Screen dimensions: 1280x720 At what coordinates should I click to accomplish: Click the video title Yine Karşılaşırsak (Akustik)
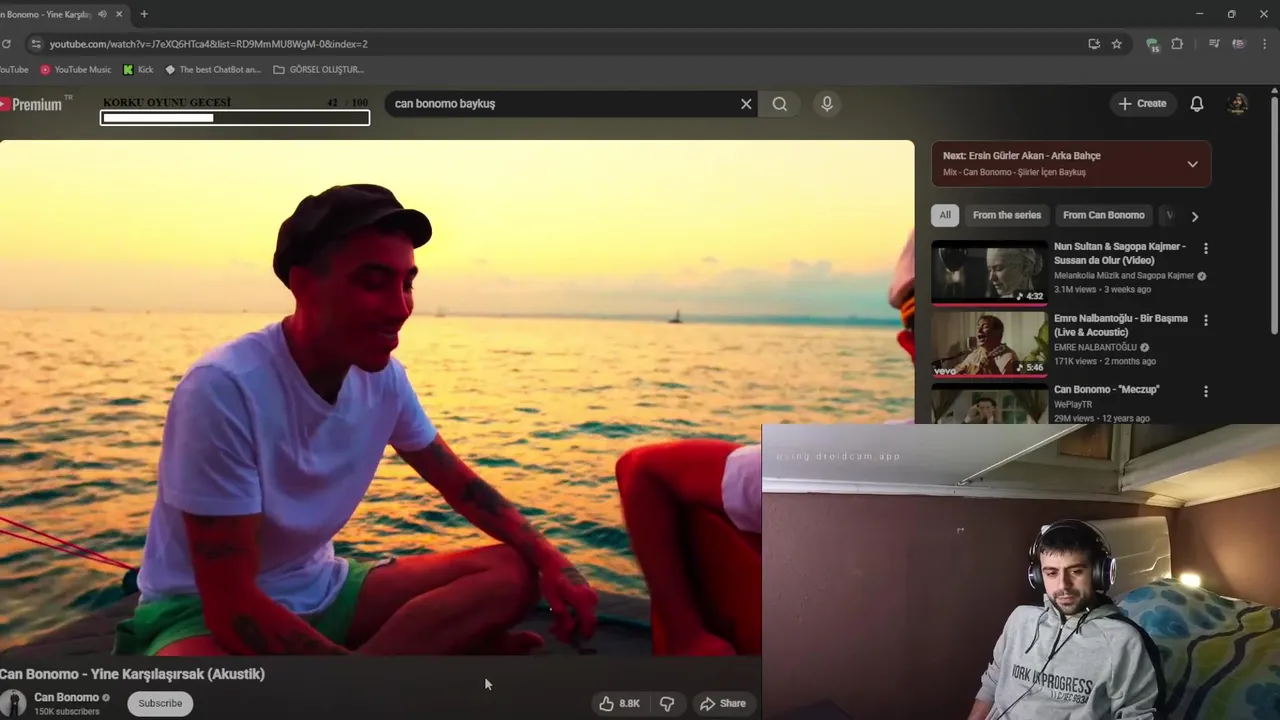(132, 674)
